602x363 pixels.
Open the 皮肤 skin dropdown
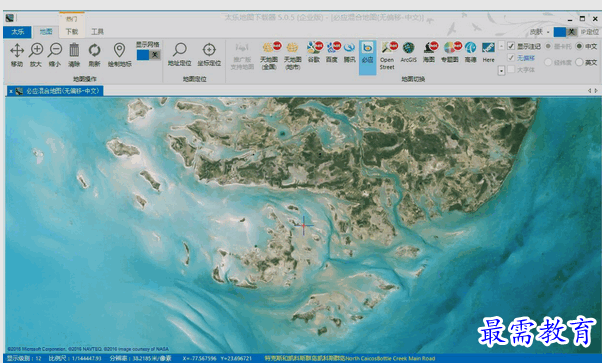pos(539,32)
